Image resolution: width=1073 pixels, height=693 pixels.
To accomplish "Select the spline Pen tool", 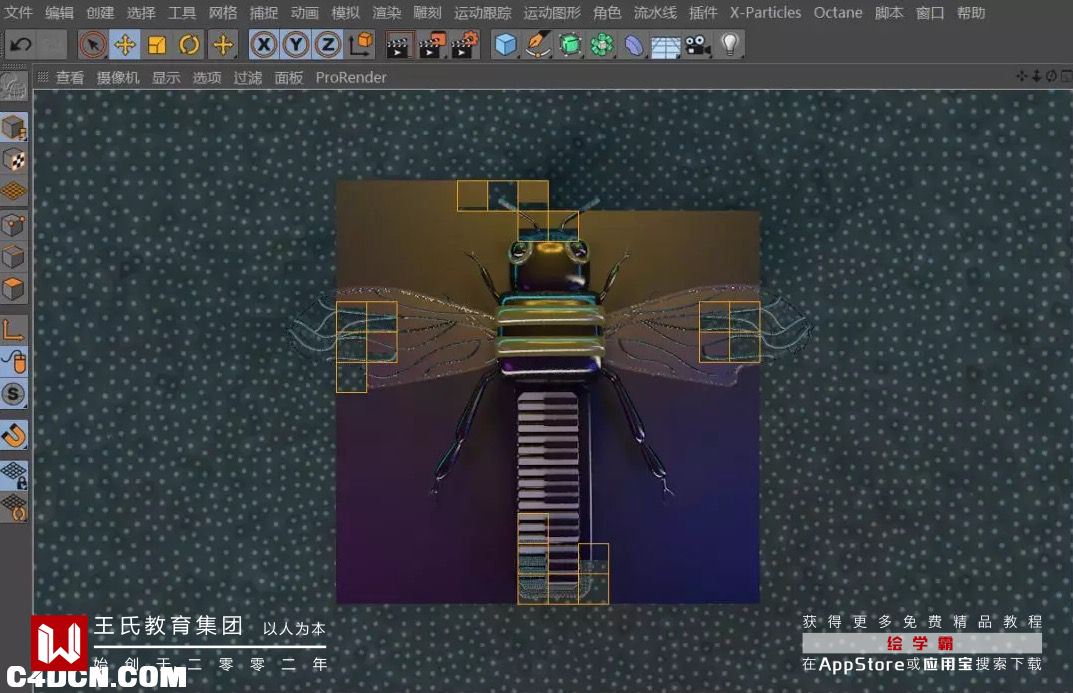I will [538, 45].
